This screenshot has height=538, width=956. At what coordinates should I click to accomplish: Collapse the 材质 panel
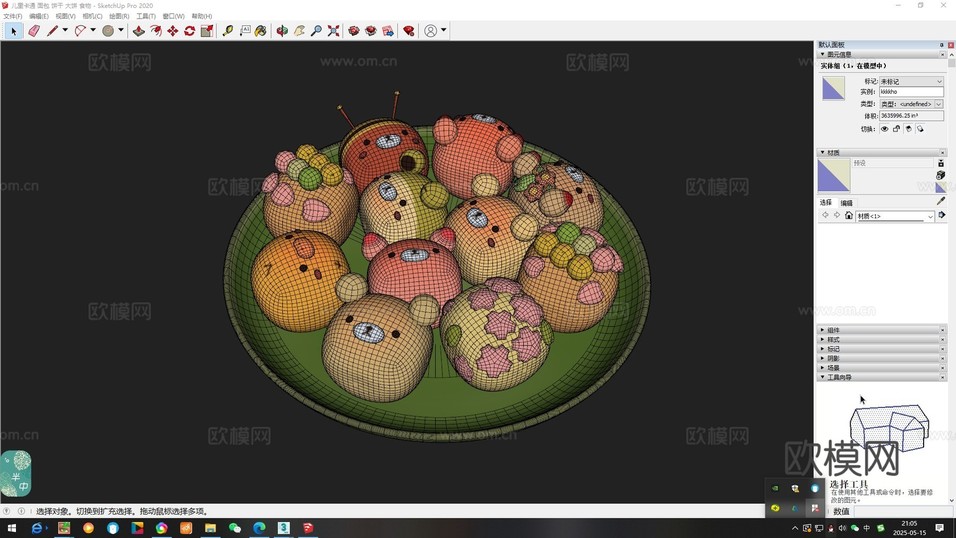[x=822, y=152]
